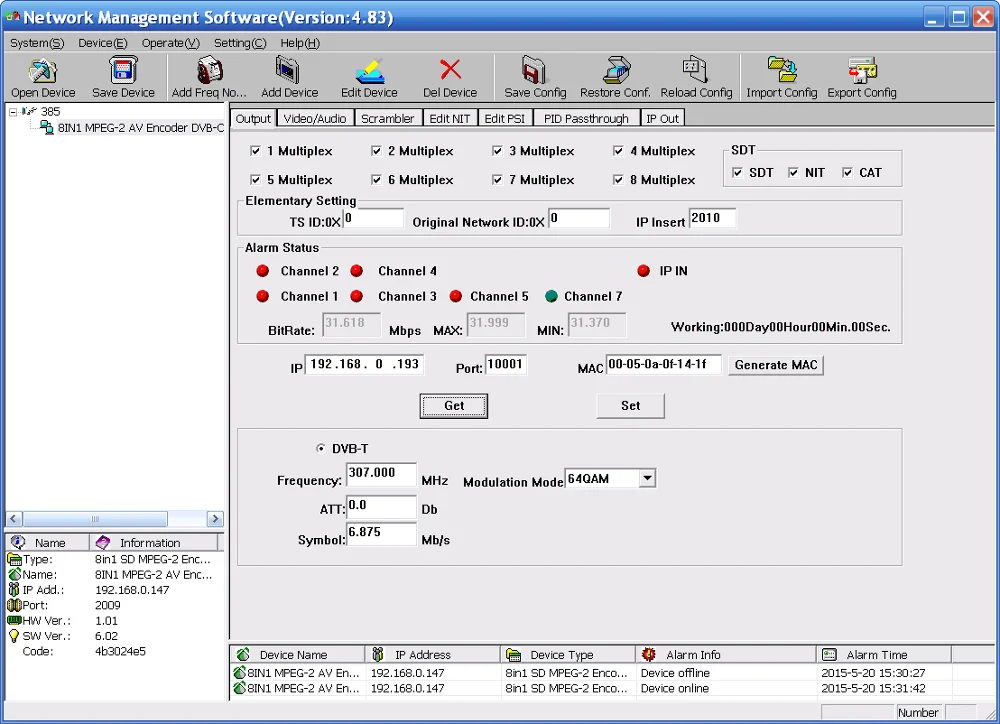Click the Open Device toolbar icon
Screen dimensions: 1000x724
43,71
